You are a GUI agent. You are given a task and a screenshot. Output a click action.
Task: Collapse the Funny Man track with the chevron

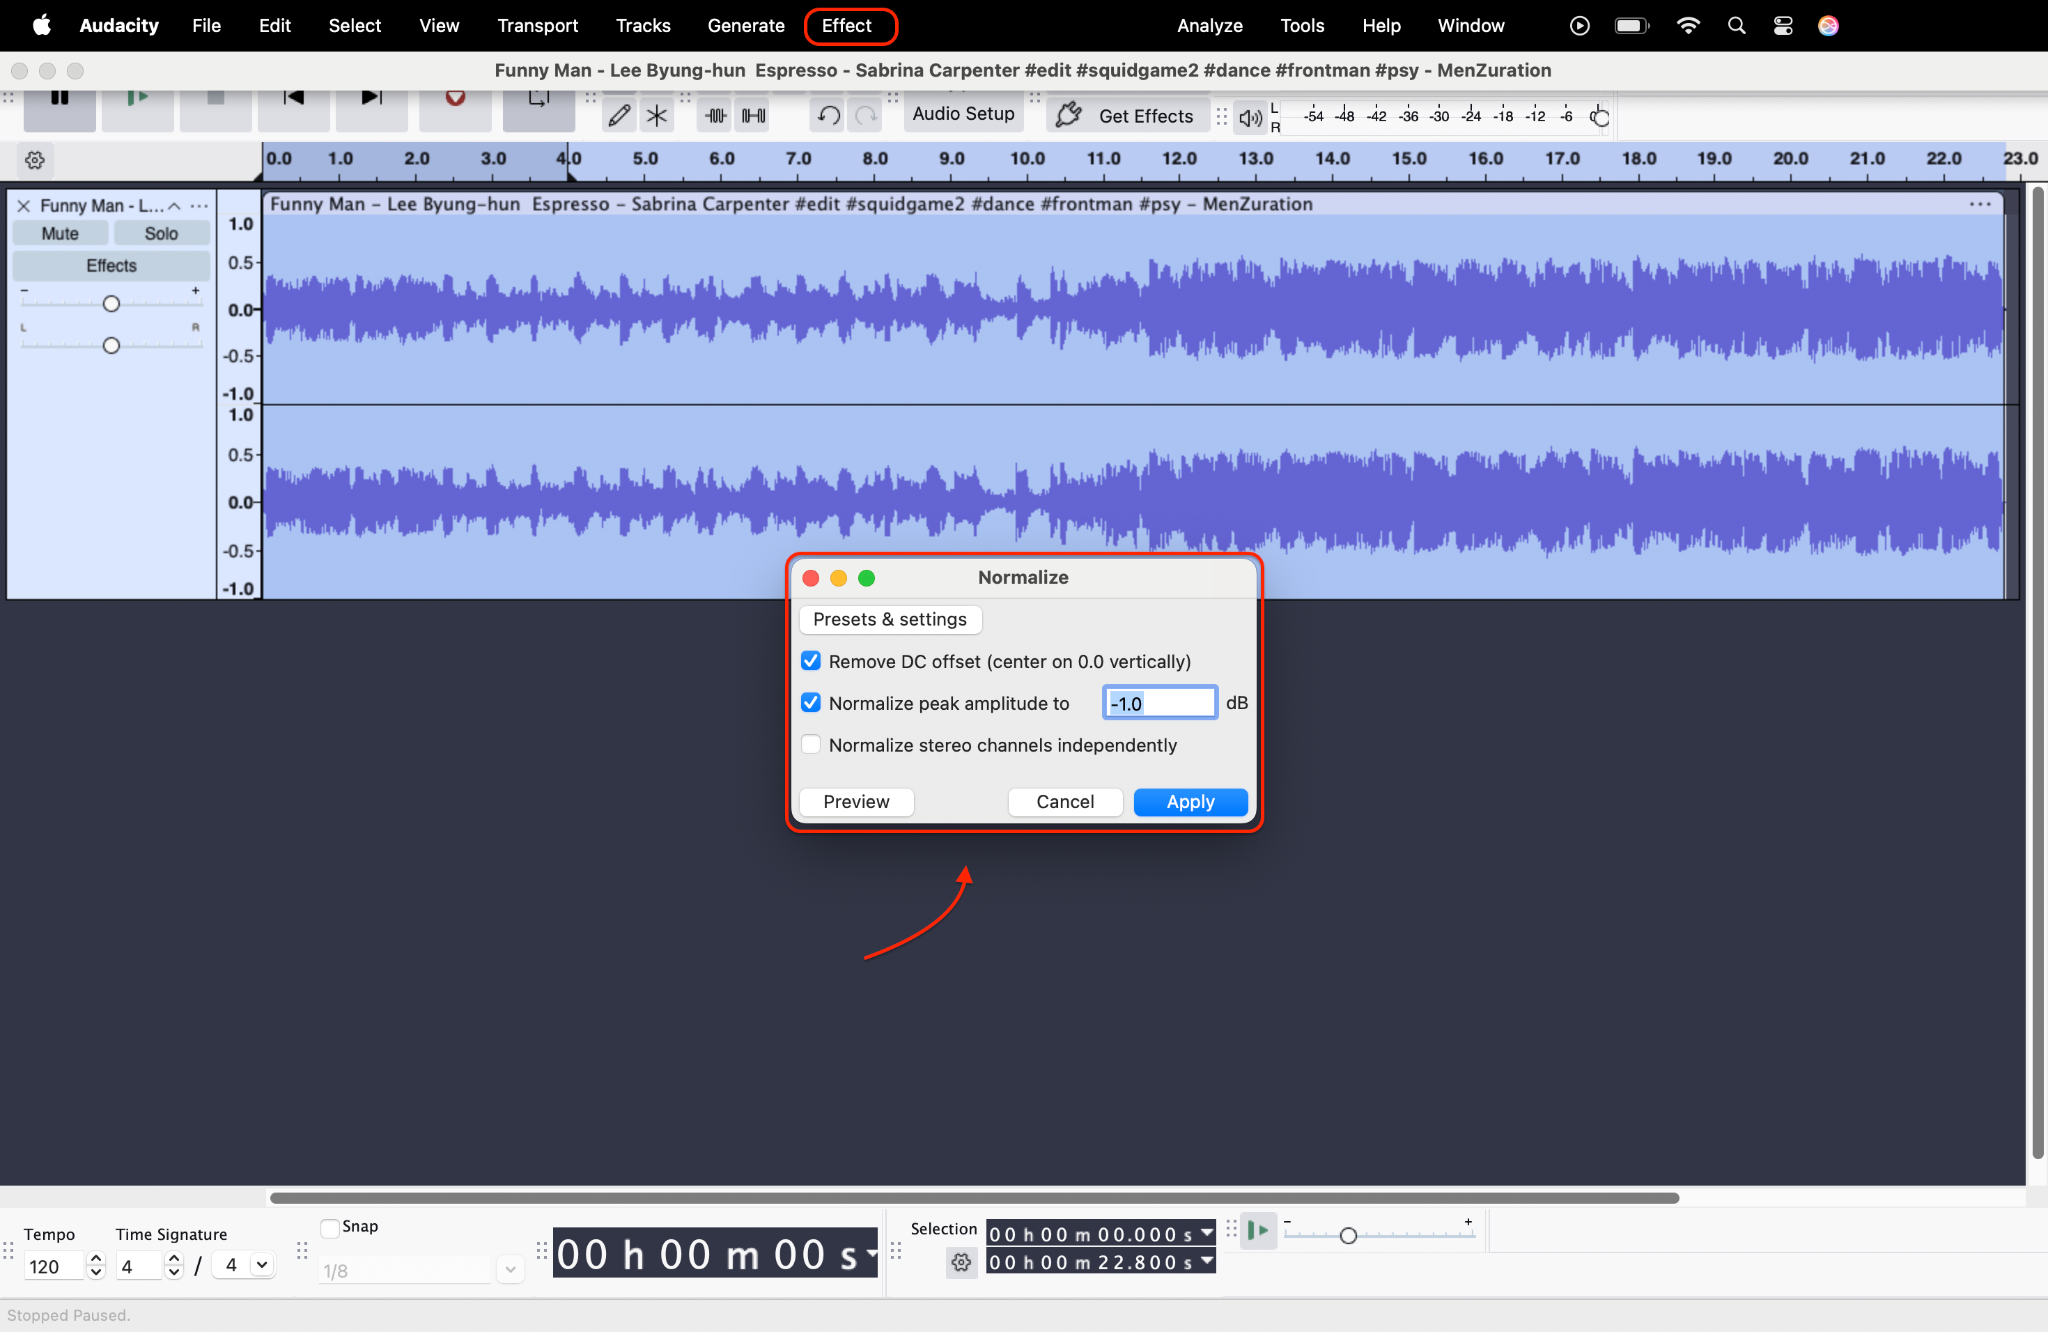(x=174, y=206)
